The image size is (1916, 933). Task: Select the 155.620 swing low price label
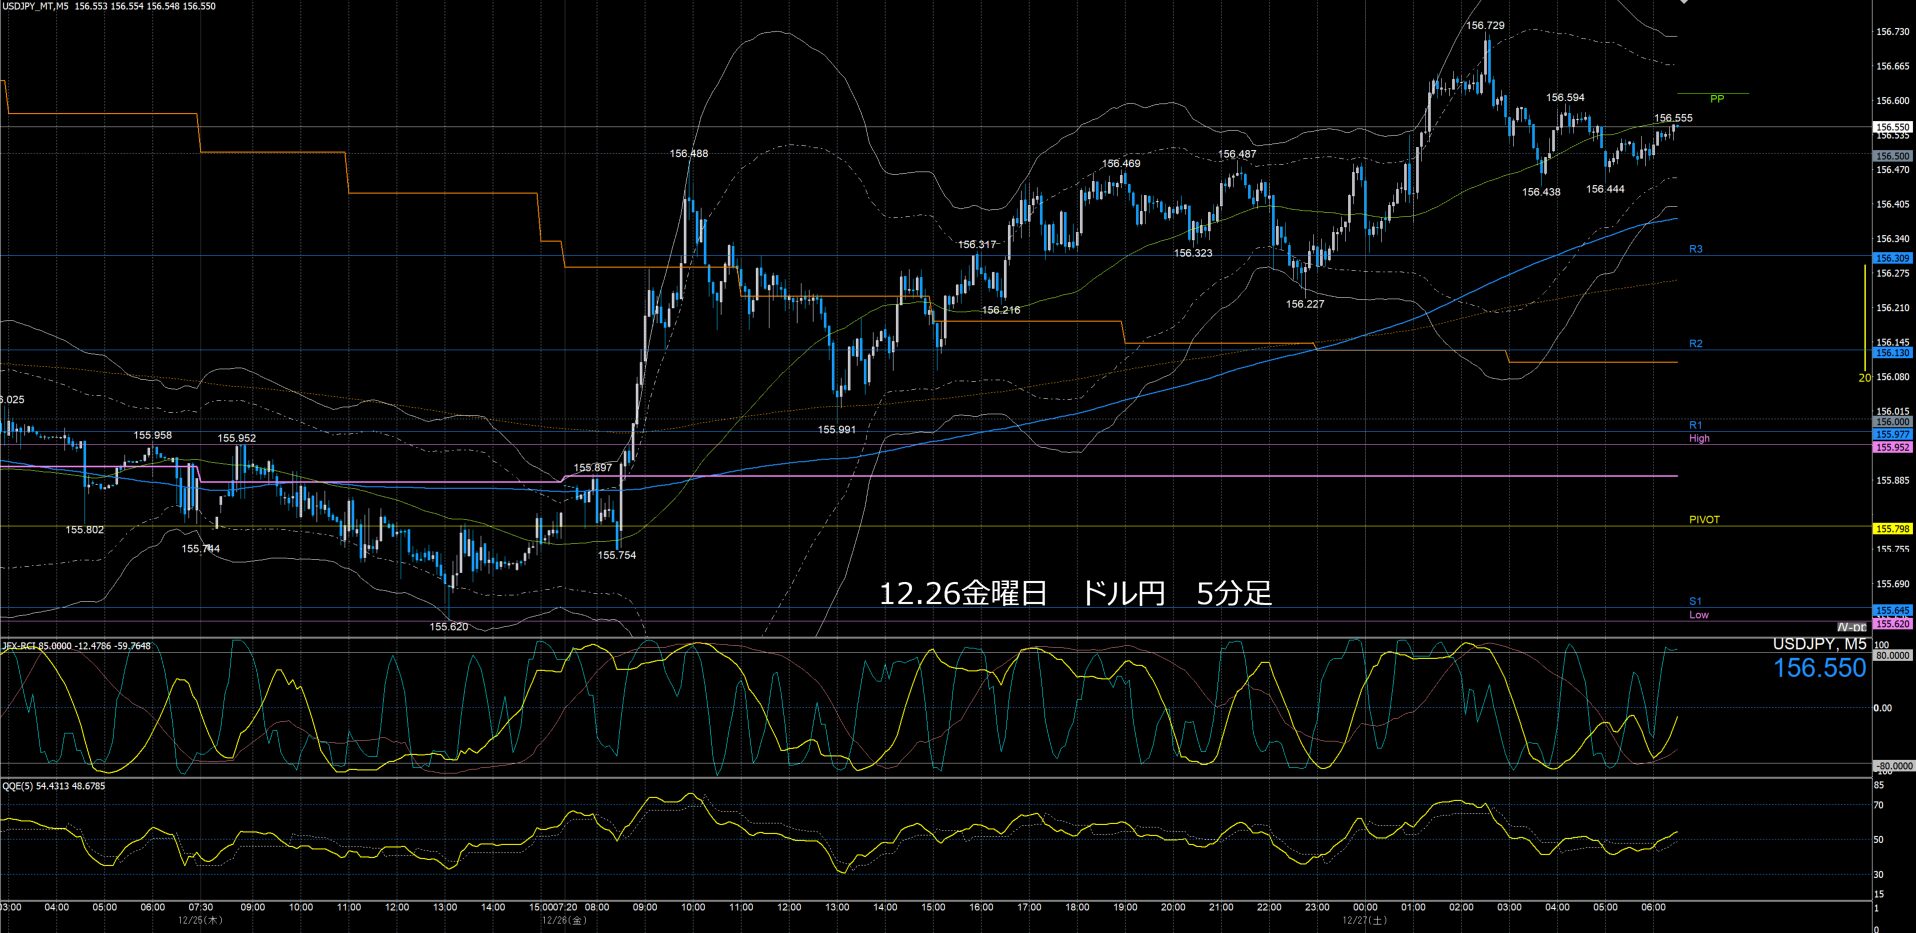(x=449, y=627)
